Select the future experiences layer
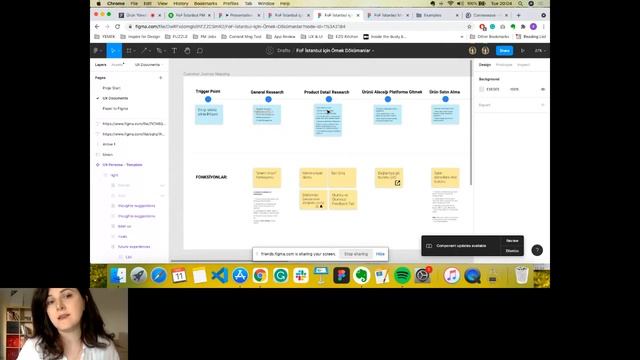The height and width of the screenshot is (360, 640). (134, 247)
